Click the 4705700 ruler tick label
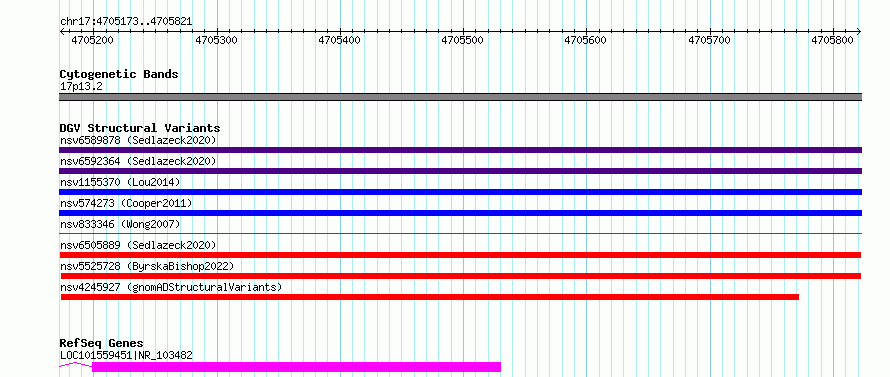 click(710, 40)
